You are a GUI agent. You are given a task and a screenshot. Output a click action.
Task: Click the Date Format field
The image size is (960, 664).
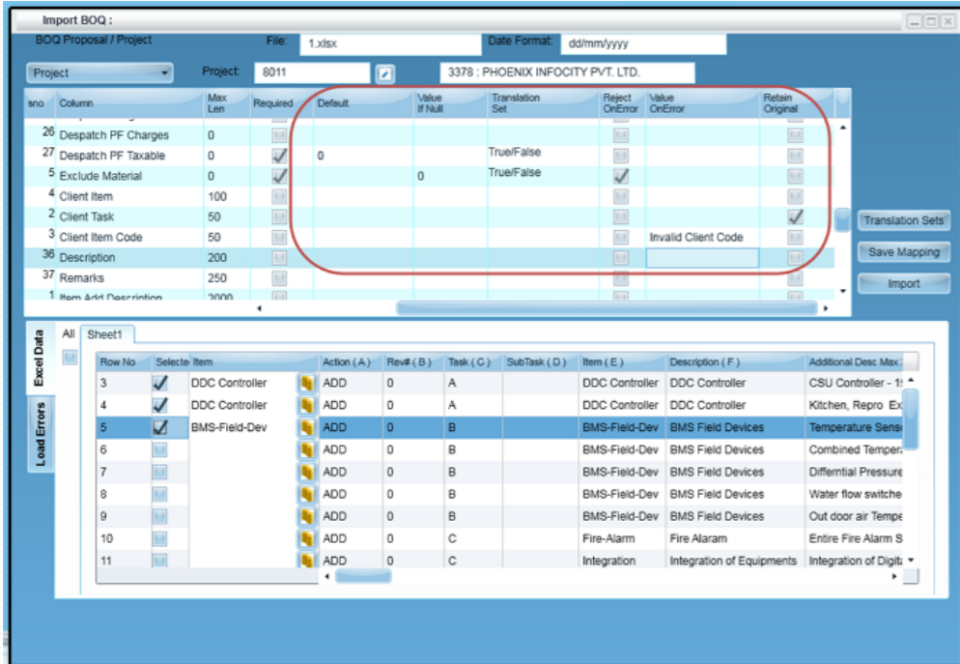click(x=643, y=43)
